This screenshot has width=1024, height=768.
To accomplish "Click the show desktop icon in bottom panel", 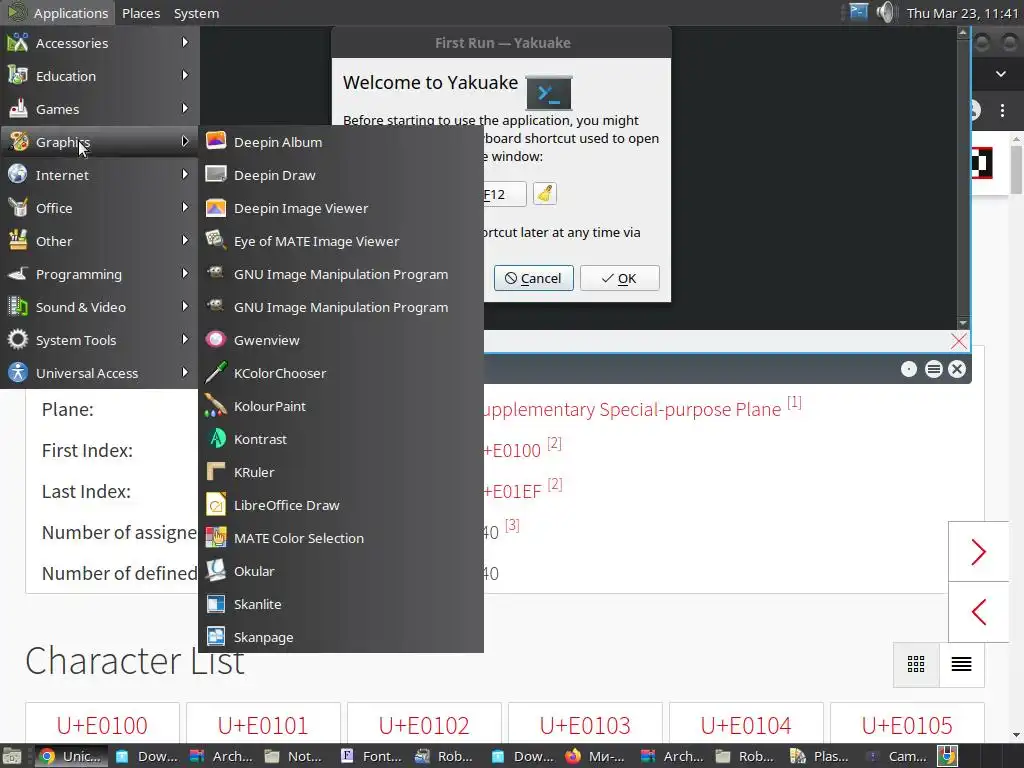I will pyautogui.click(x=11, y=756).
